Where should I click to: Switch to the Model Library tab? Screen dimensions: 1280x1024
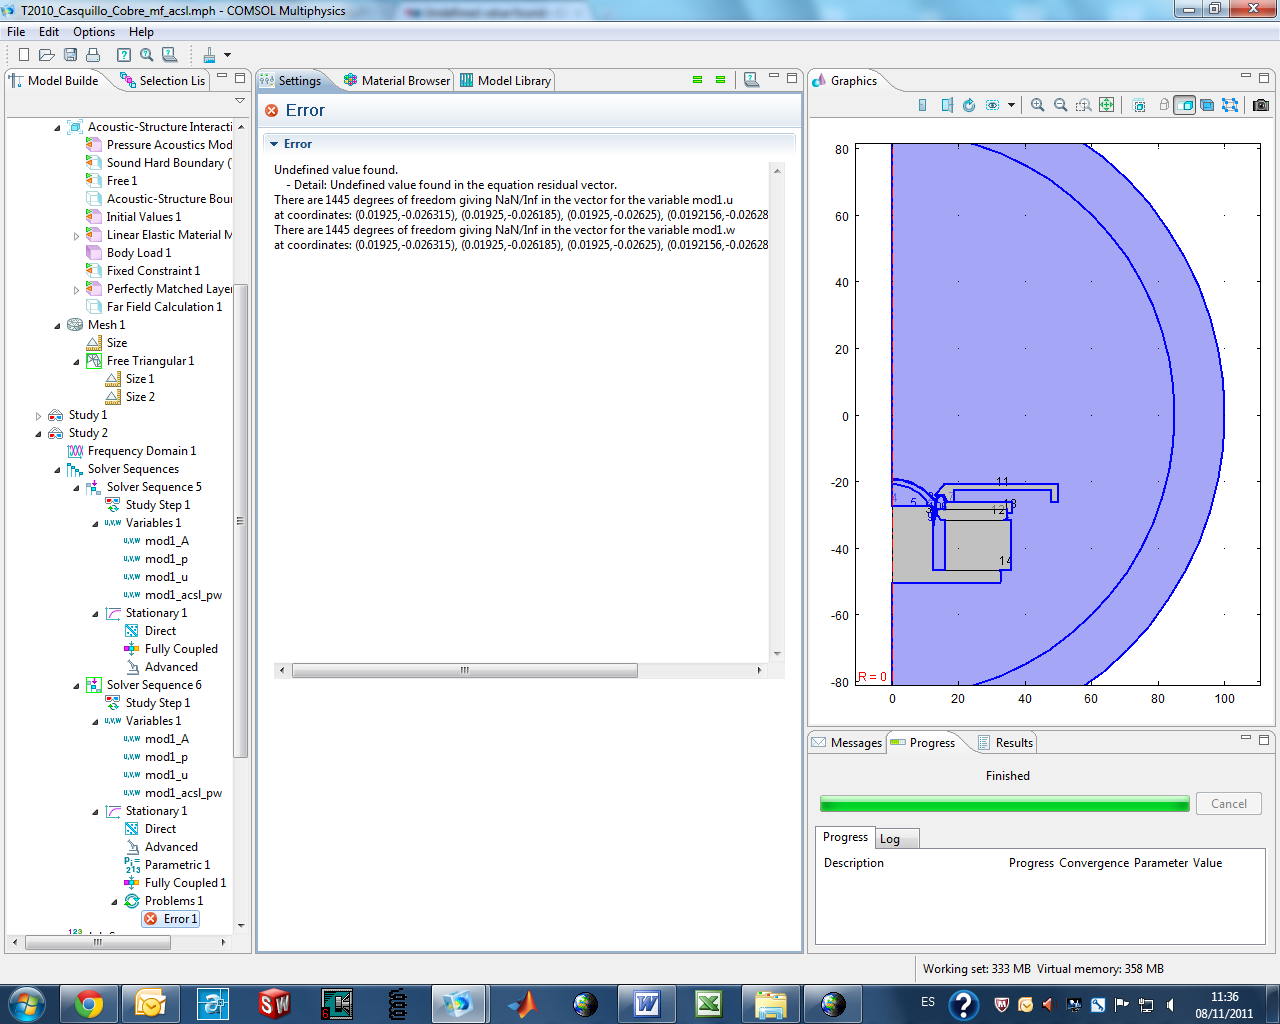[x=505, y=81]
